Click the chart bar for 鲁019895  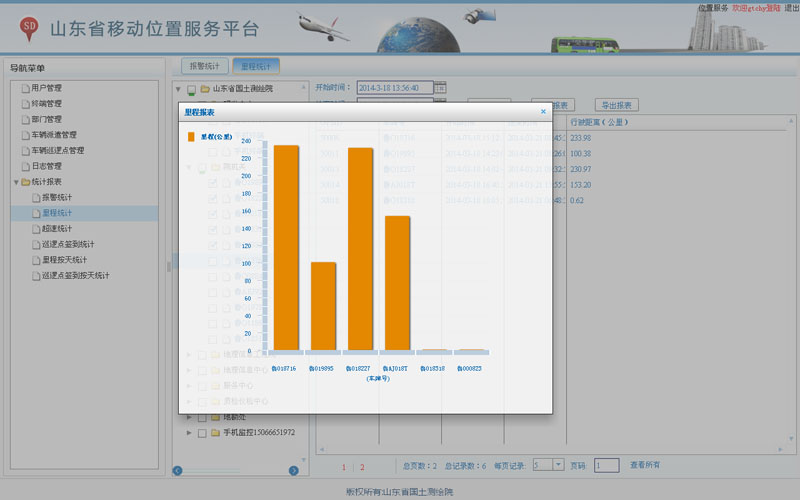[x=323, y=306]
